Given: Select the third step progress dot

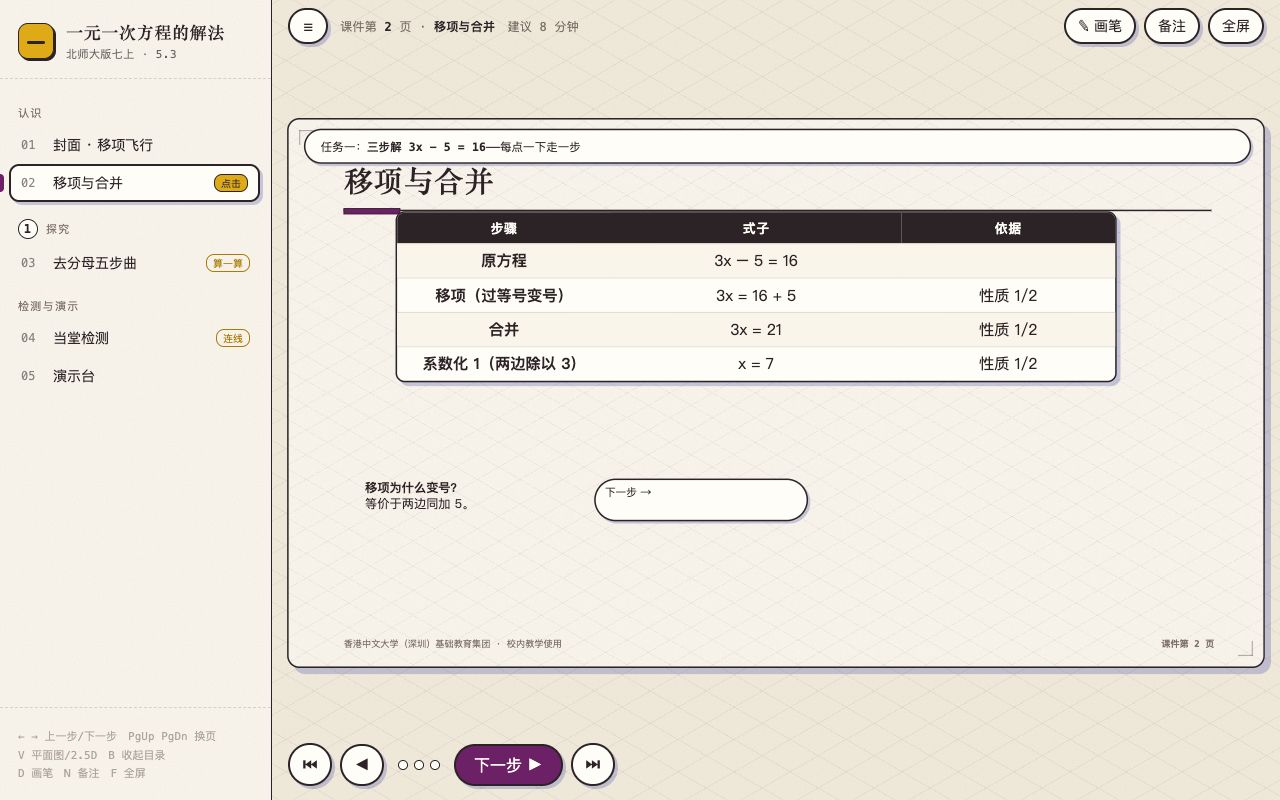Looking at the screenshot, I should (x=435, y=765).
